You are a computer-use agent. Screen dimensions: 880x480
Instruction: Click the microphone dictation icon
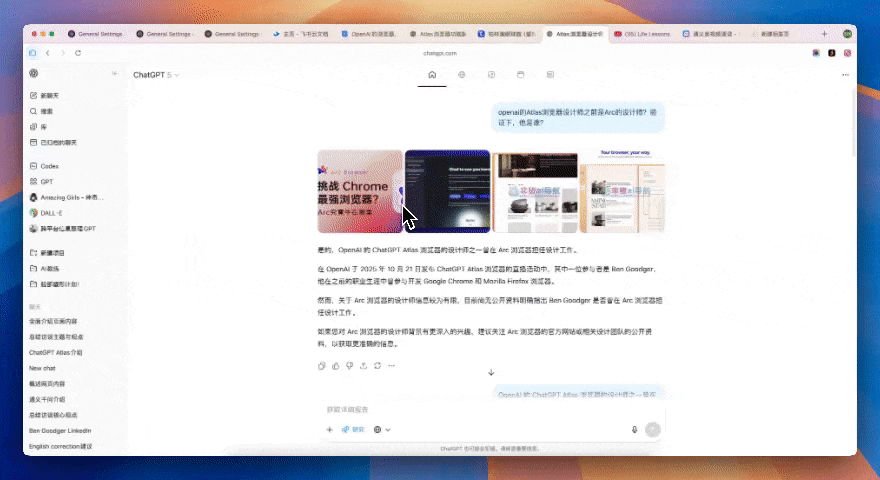[634, 429]
